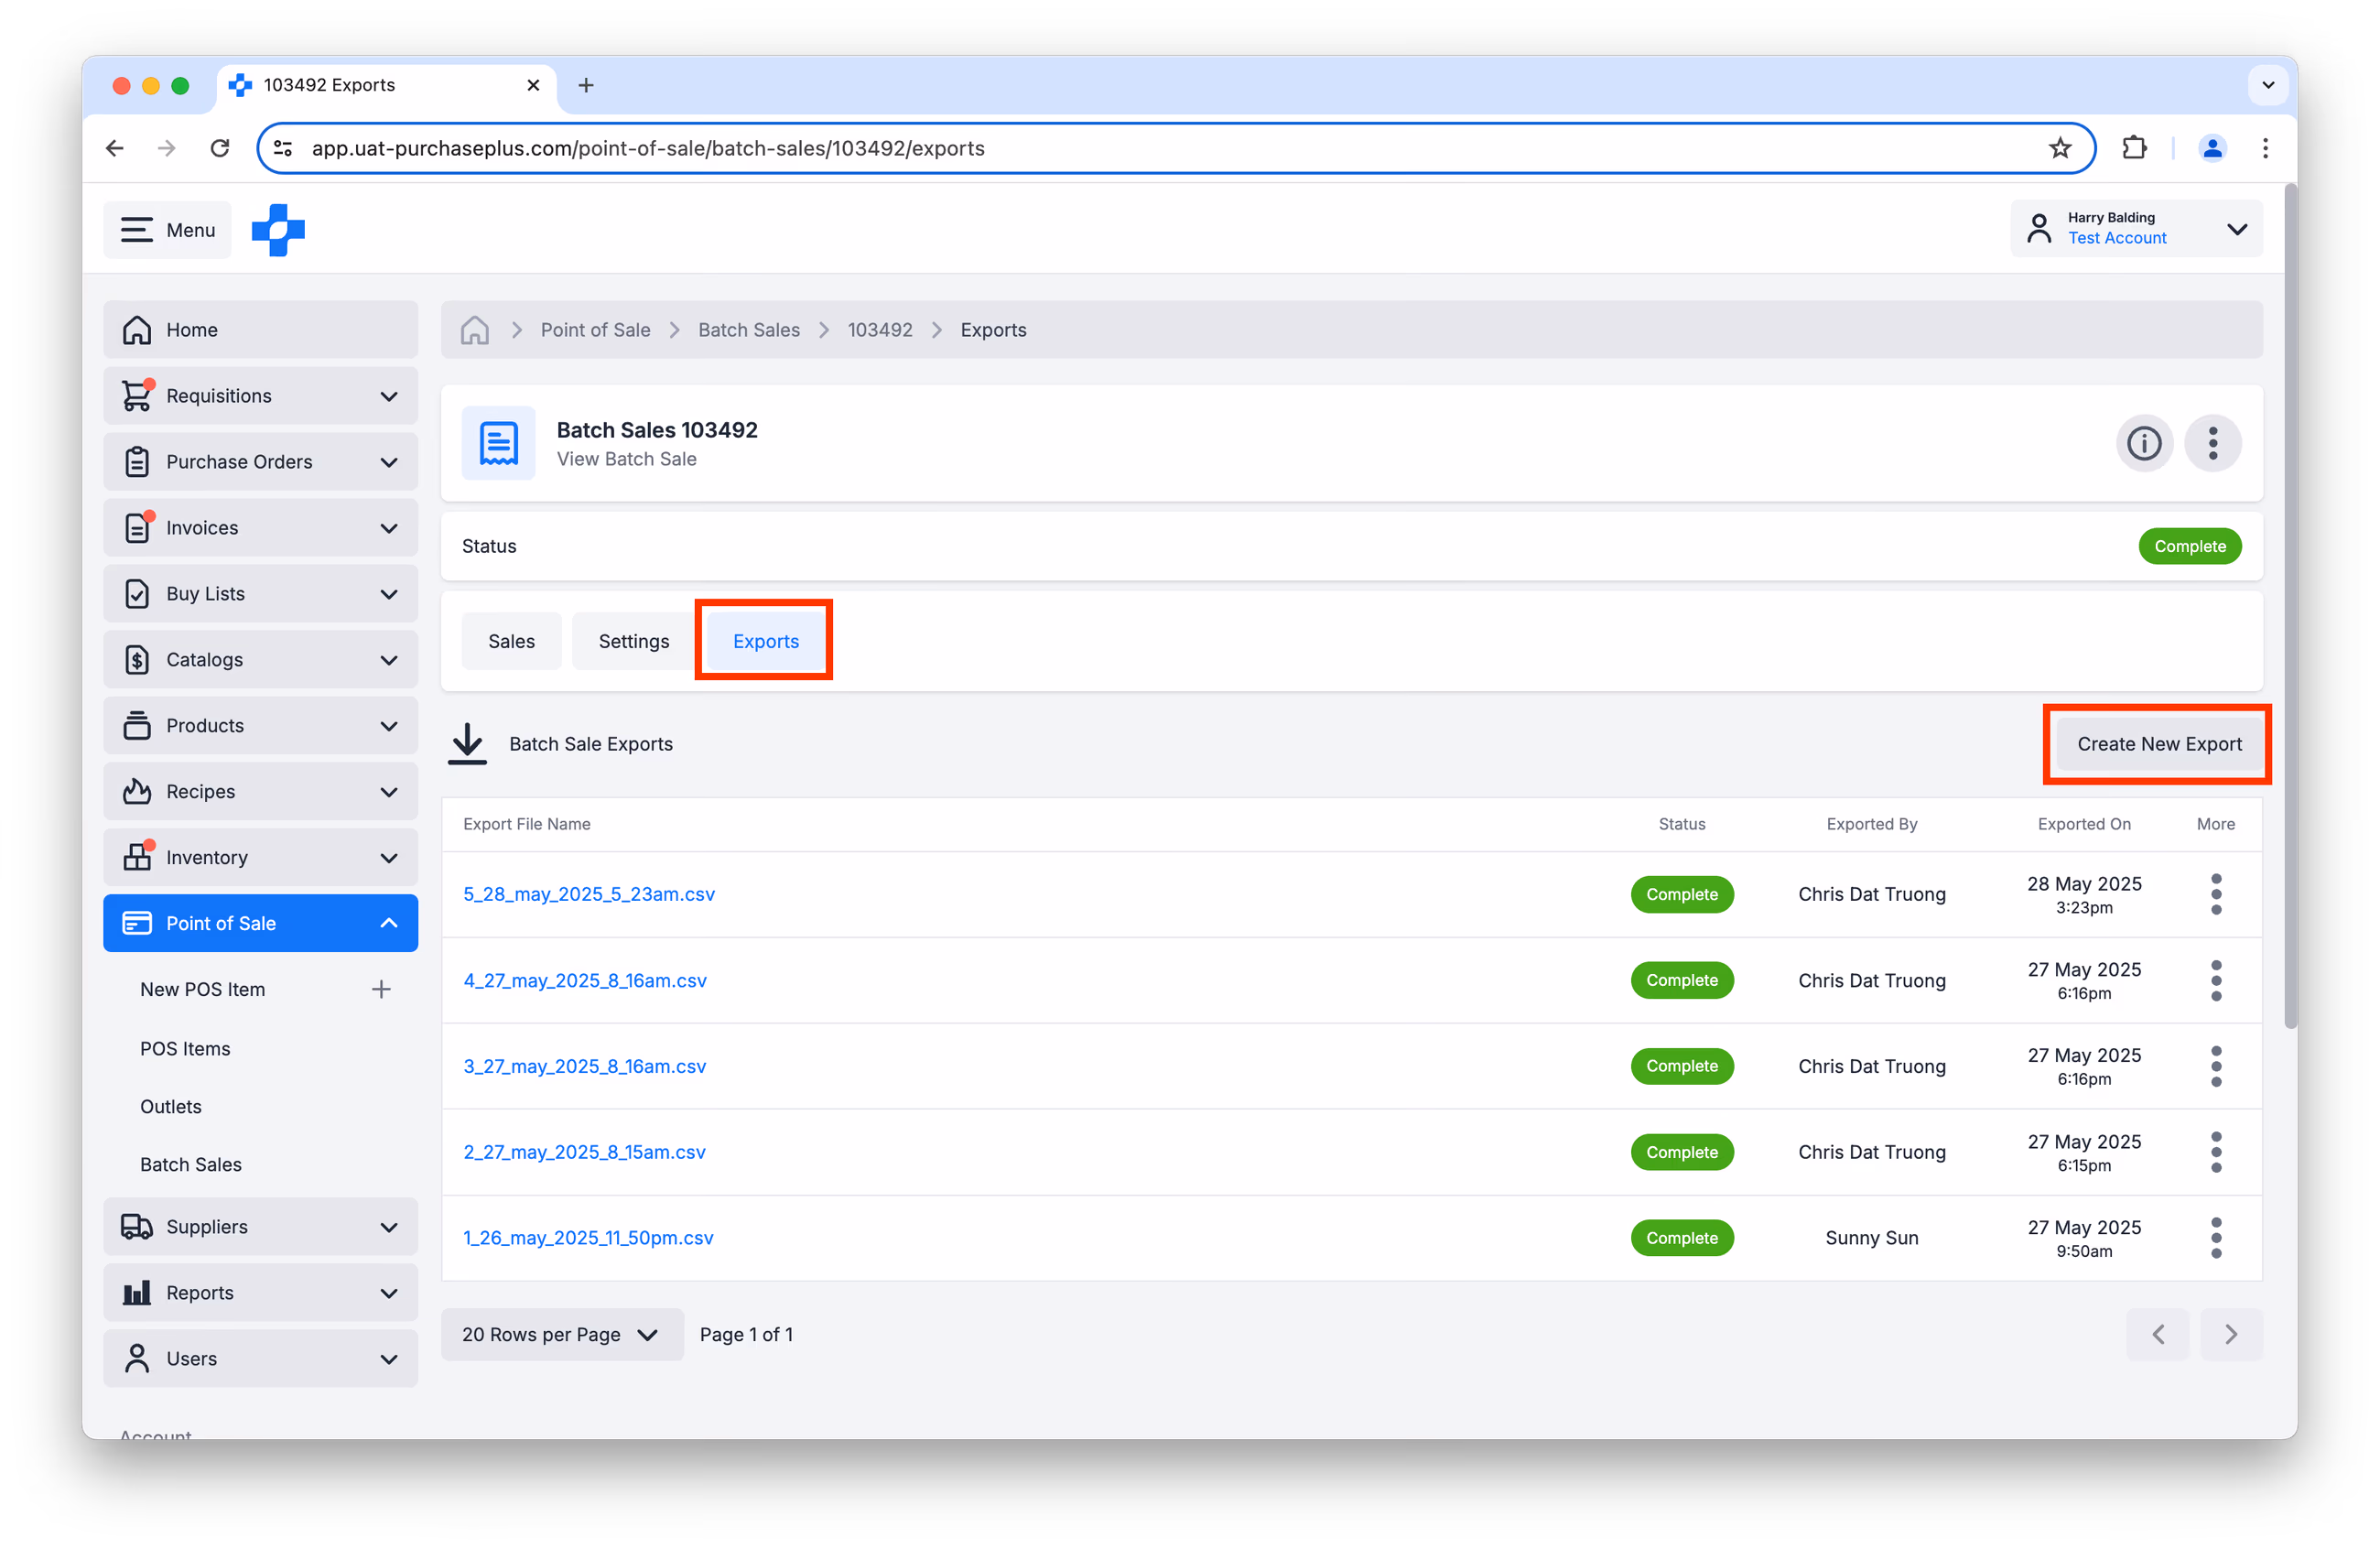Expand the Buy Lists menu
Viewport: 2380px width, 1548px height.
click(260, 594)
